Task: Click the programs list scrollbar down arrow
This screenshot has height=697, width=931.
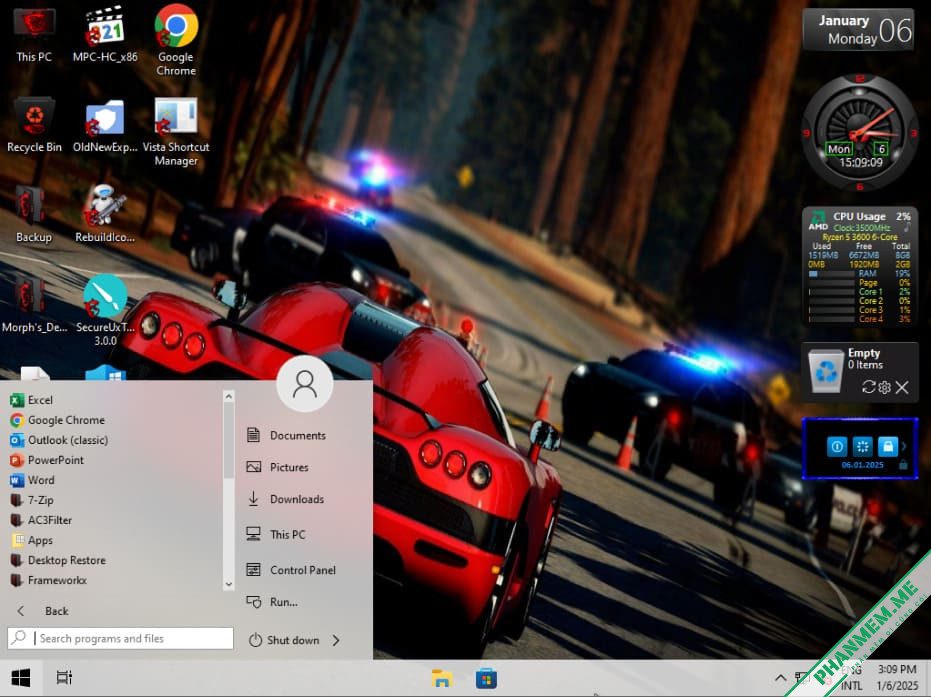Action: (x=229, y=584)
